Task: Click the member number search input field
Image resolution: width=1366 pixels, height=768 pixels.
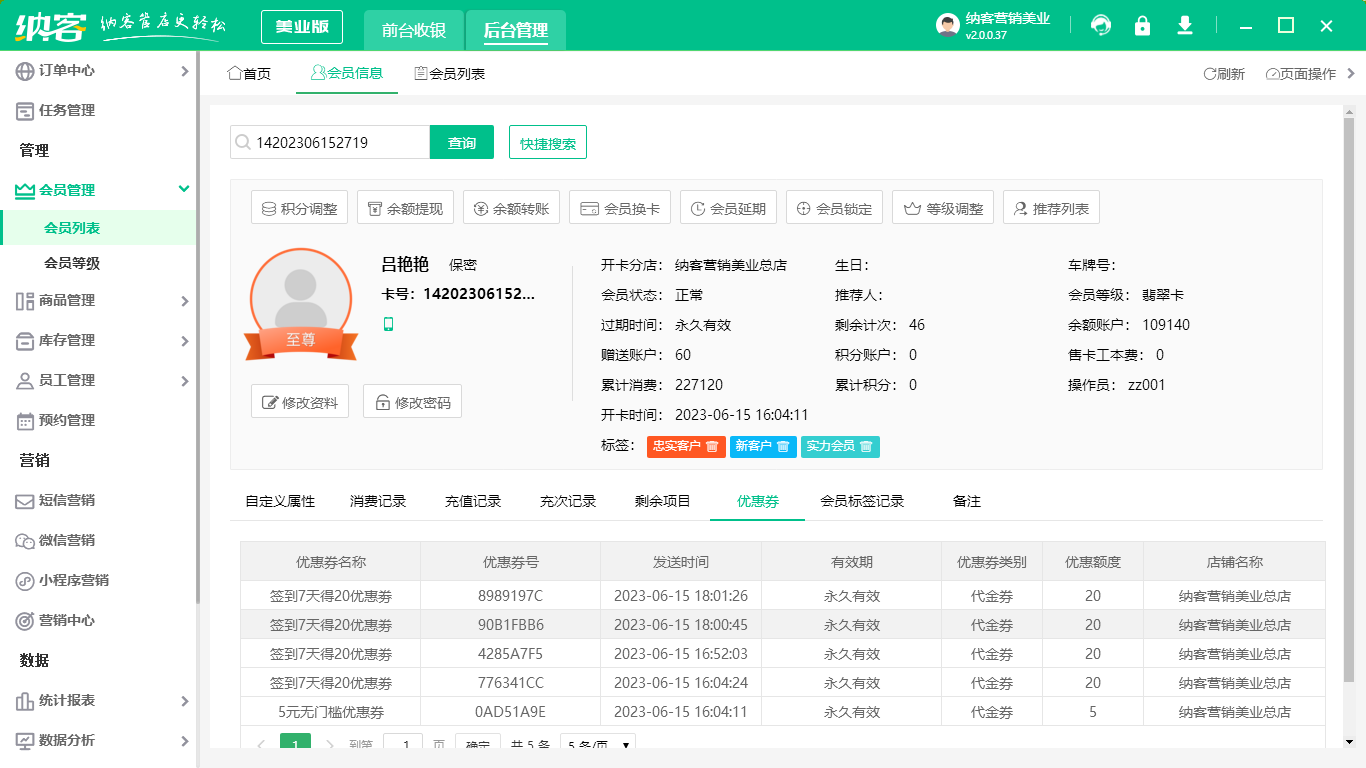Action: click(330, 142)
